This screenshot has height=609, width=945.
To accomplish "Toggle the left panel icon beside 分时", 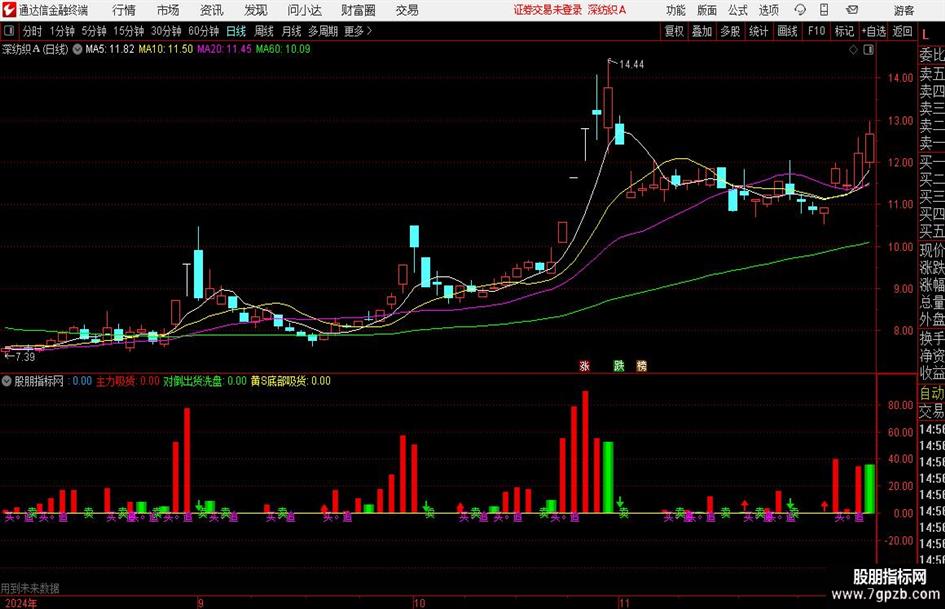I will point(8,31).
